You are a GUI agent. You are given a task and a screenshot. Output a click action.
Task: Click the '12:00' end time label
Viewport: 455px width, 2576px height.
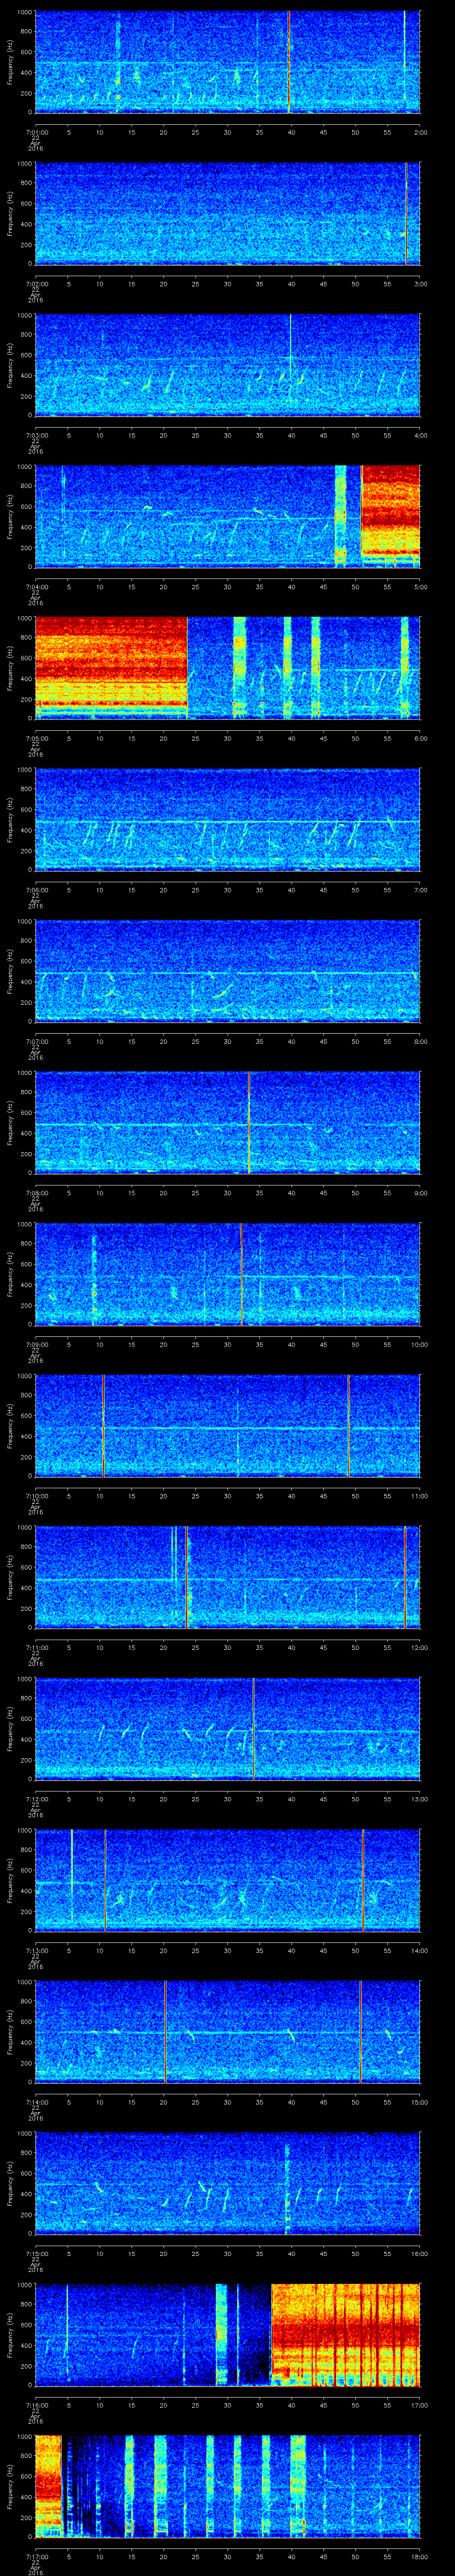419,1647
